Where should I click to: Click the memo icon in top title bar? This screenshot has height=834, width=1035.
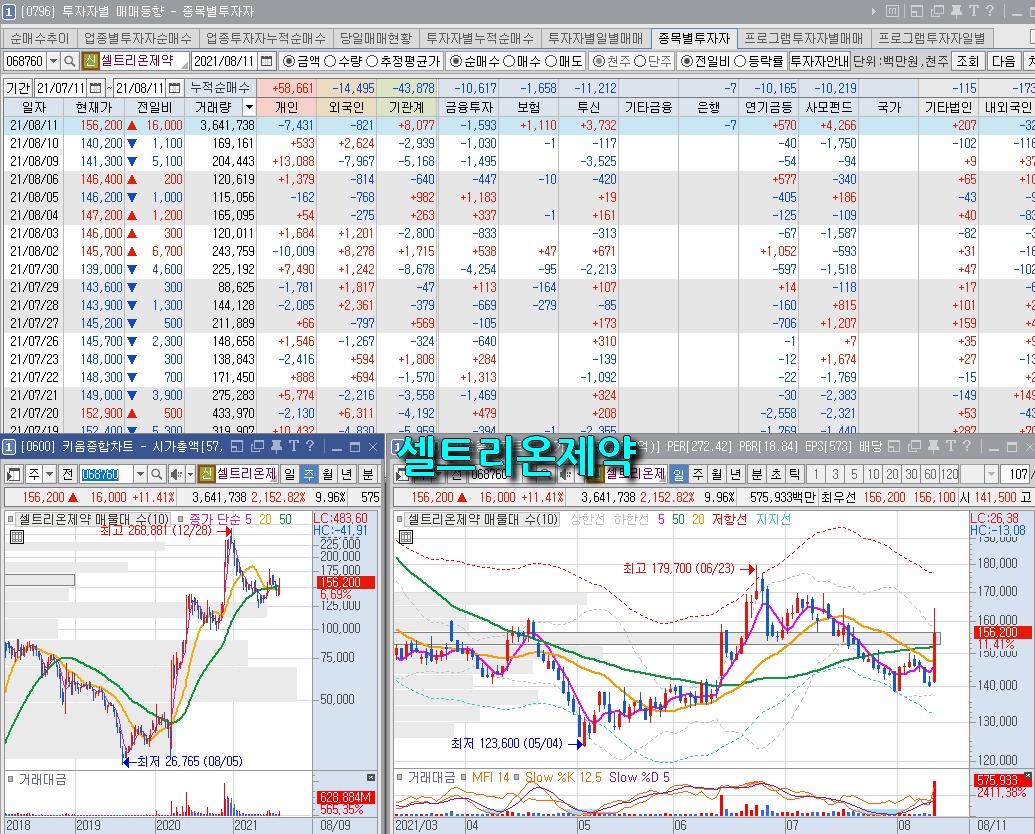tap(892, 11)
